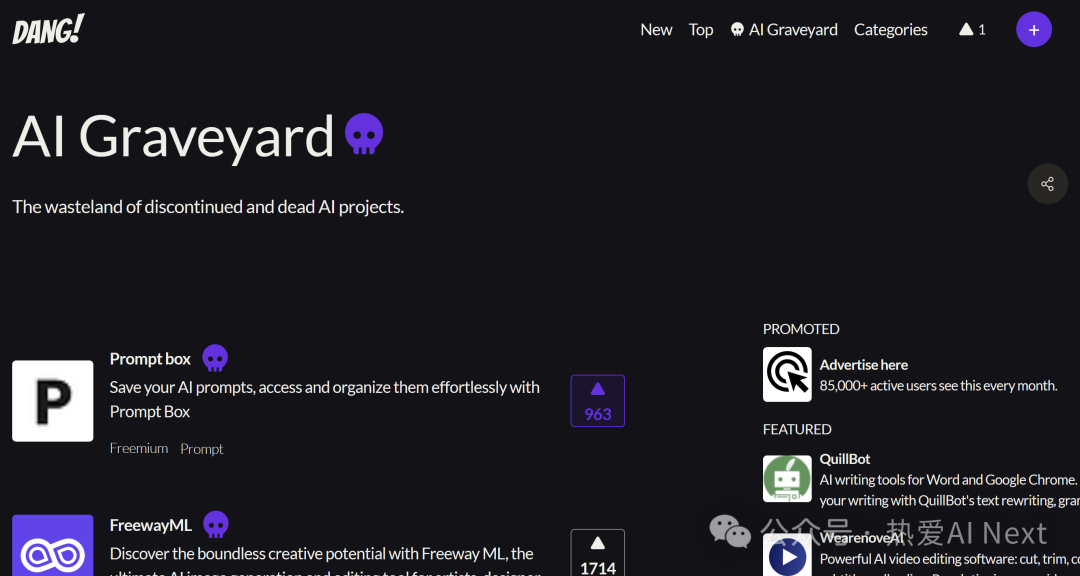Screen dimensions: 1080x576
Task: Click the skull icon next to Prompt box
Action: (x=215, y=358)
